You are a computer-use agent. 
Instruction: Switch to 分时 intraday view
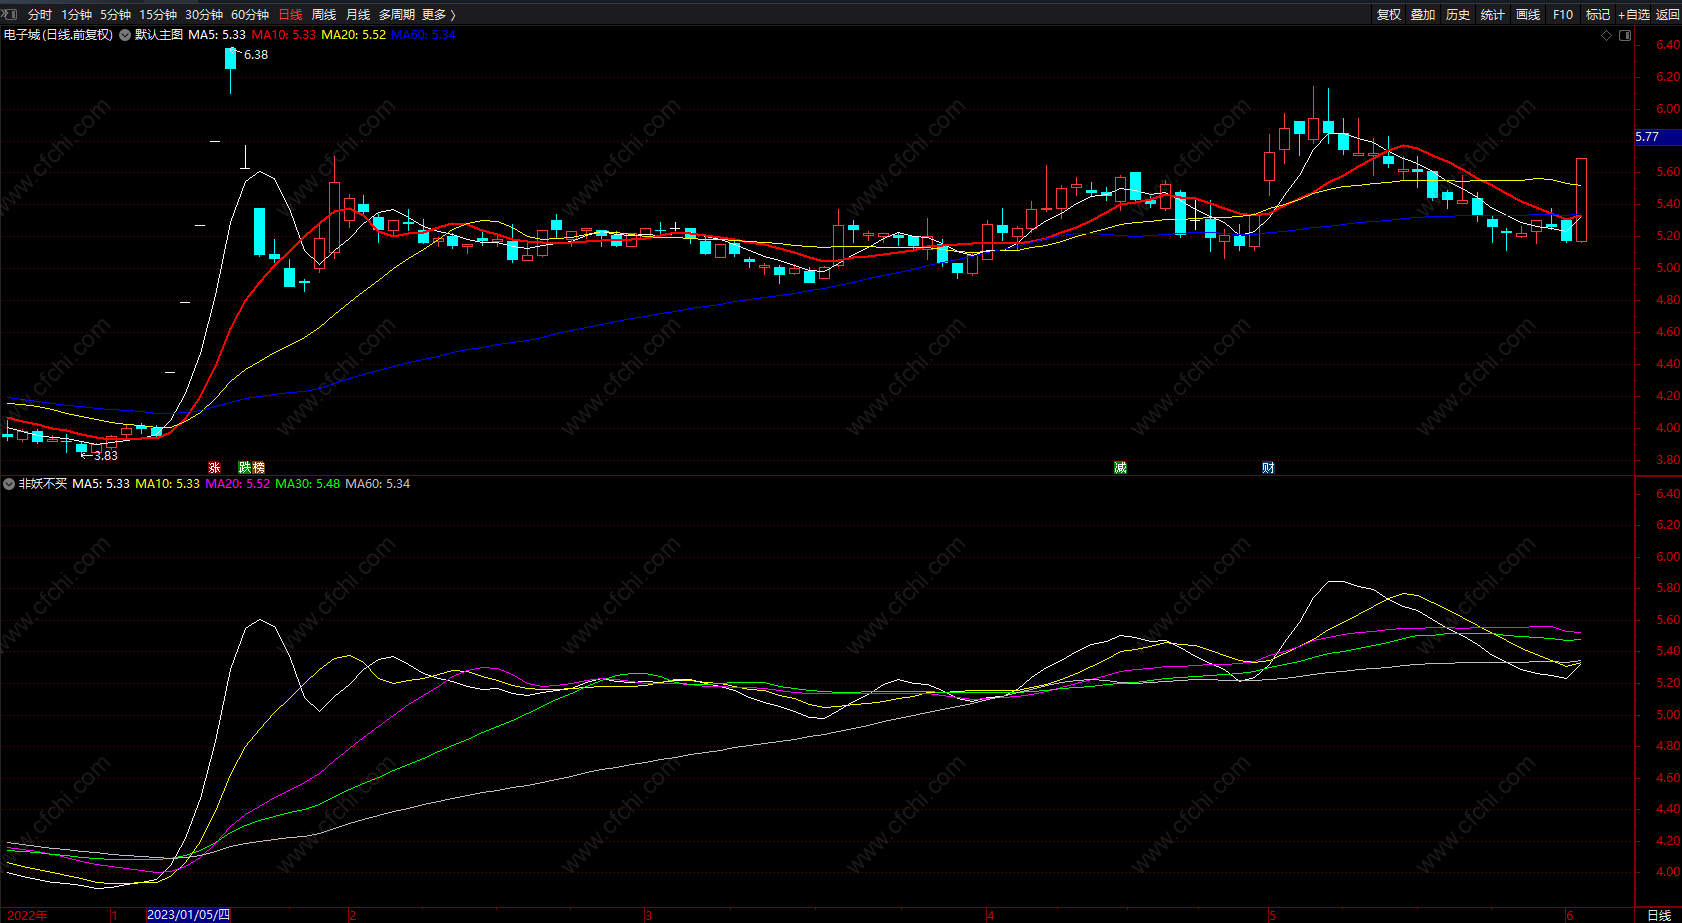point(40,15)
